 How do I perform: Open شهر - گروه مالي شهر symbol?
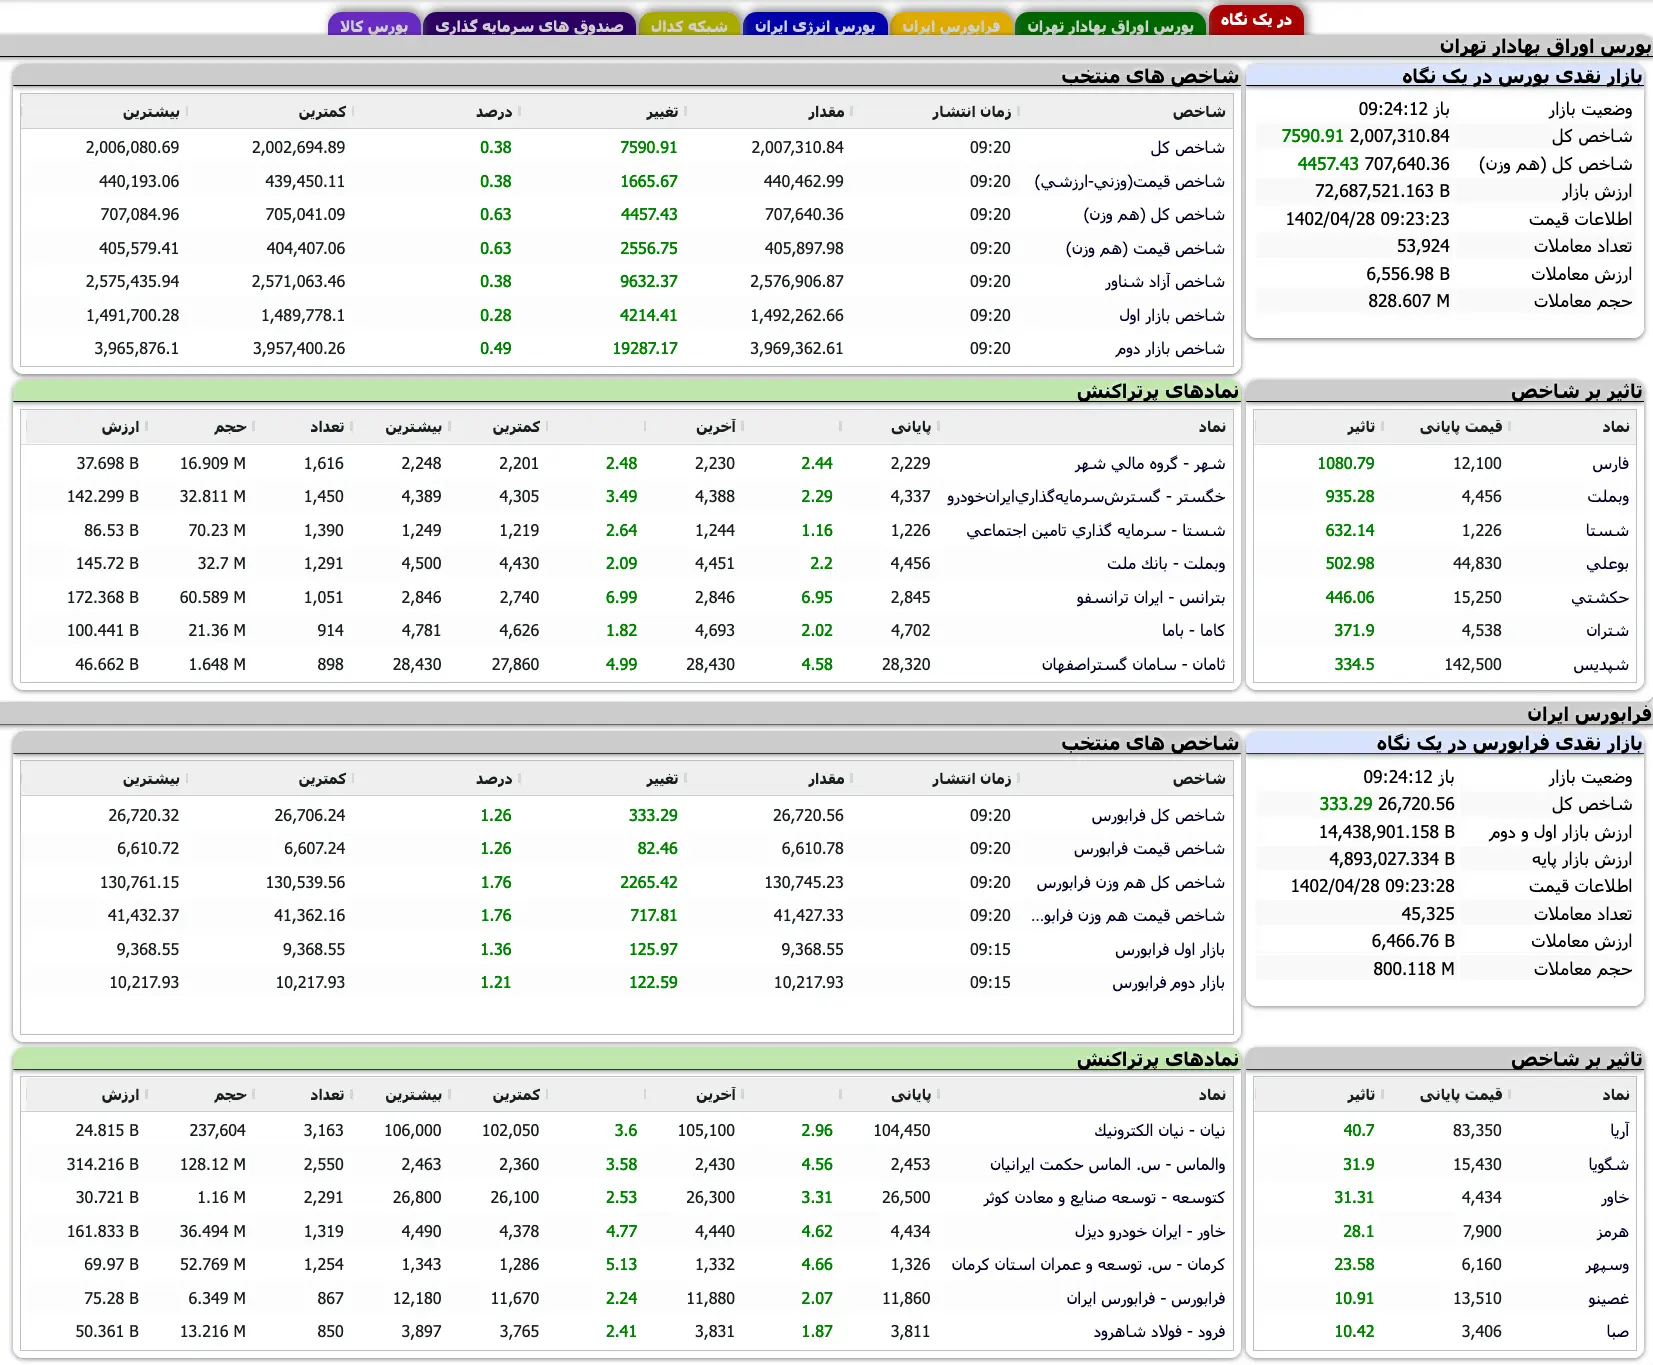1150,463
